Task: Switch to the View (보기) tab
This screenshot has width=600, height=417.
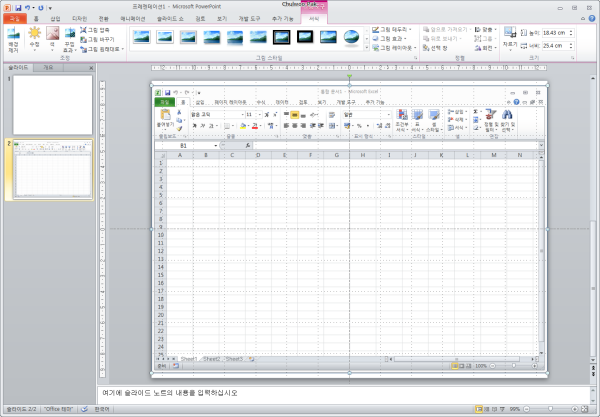Action: 222,18
